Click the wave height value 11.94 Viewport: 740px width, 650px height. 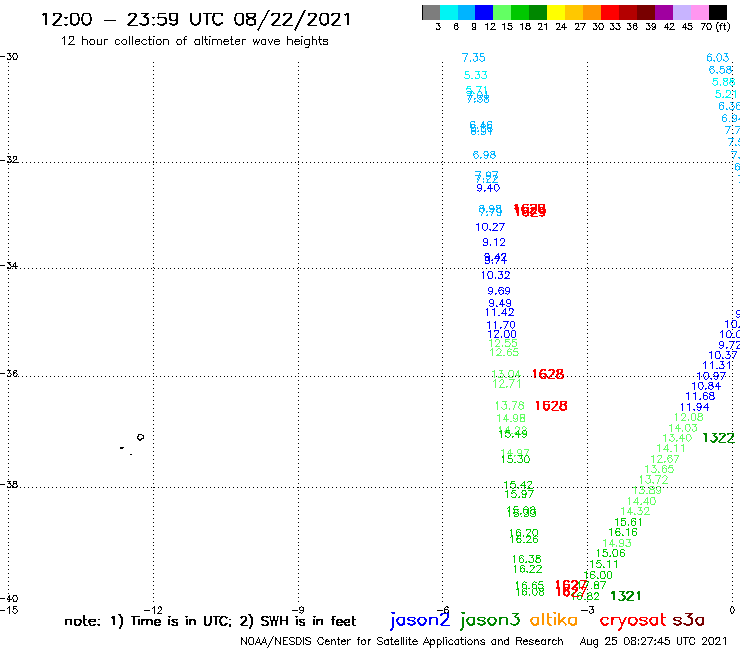click(x=694, y=407)
